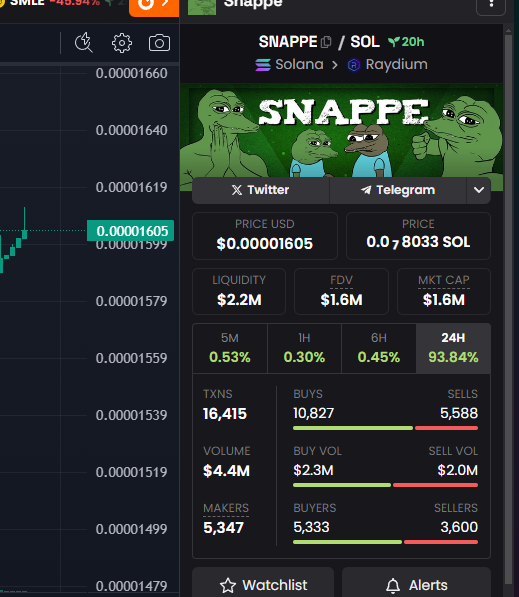This screenshot has height=597, width=519.
Task: Open the Telegram link
Action: click(x=398, y=190)
